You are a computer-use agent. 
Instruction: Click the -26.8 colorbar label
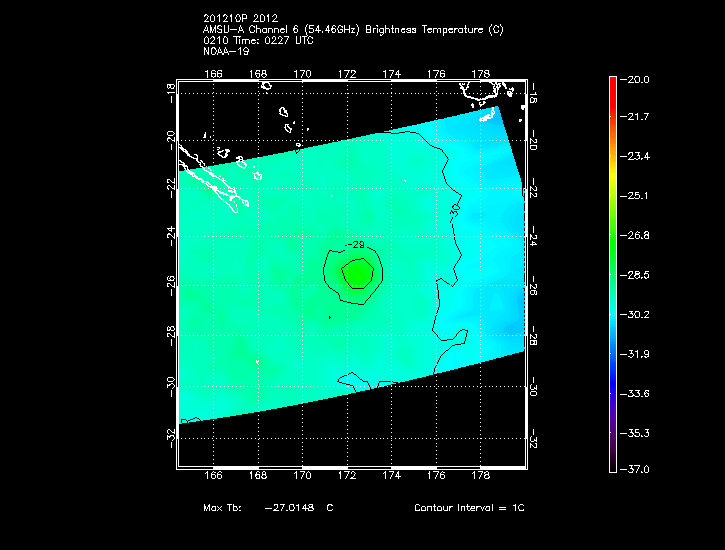click(634, 235)
